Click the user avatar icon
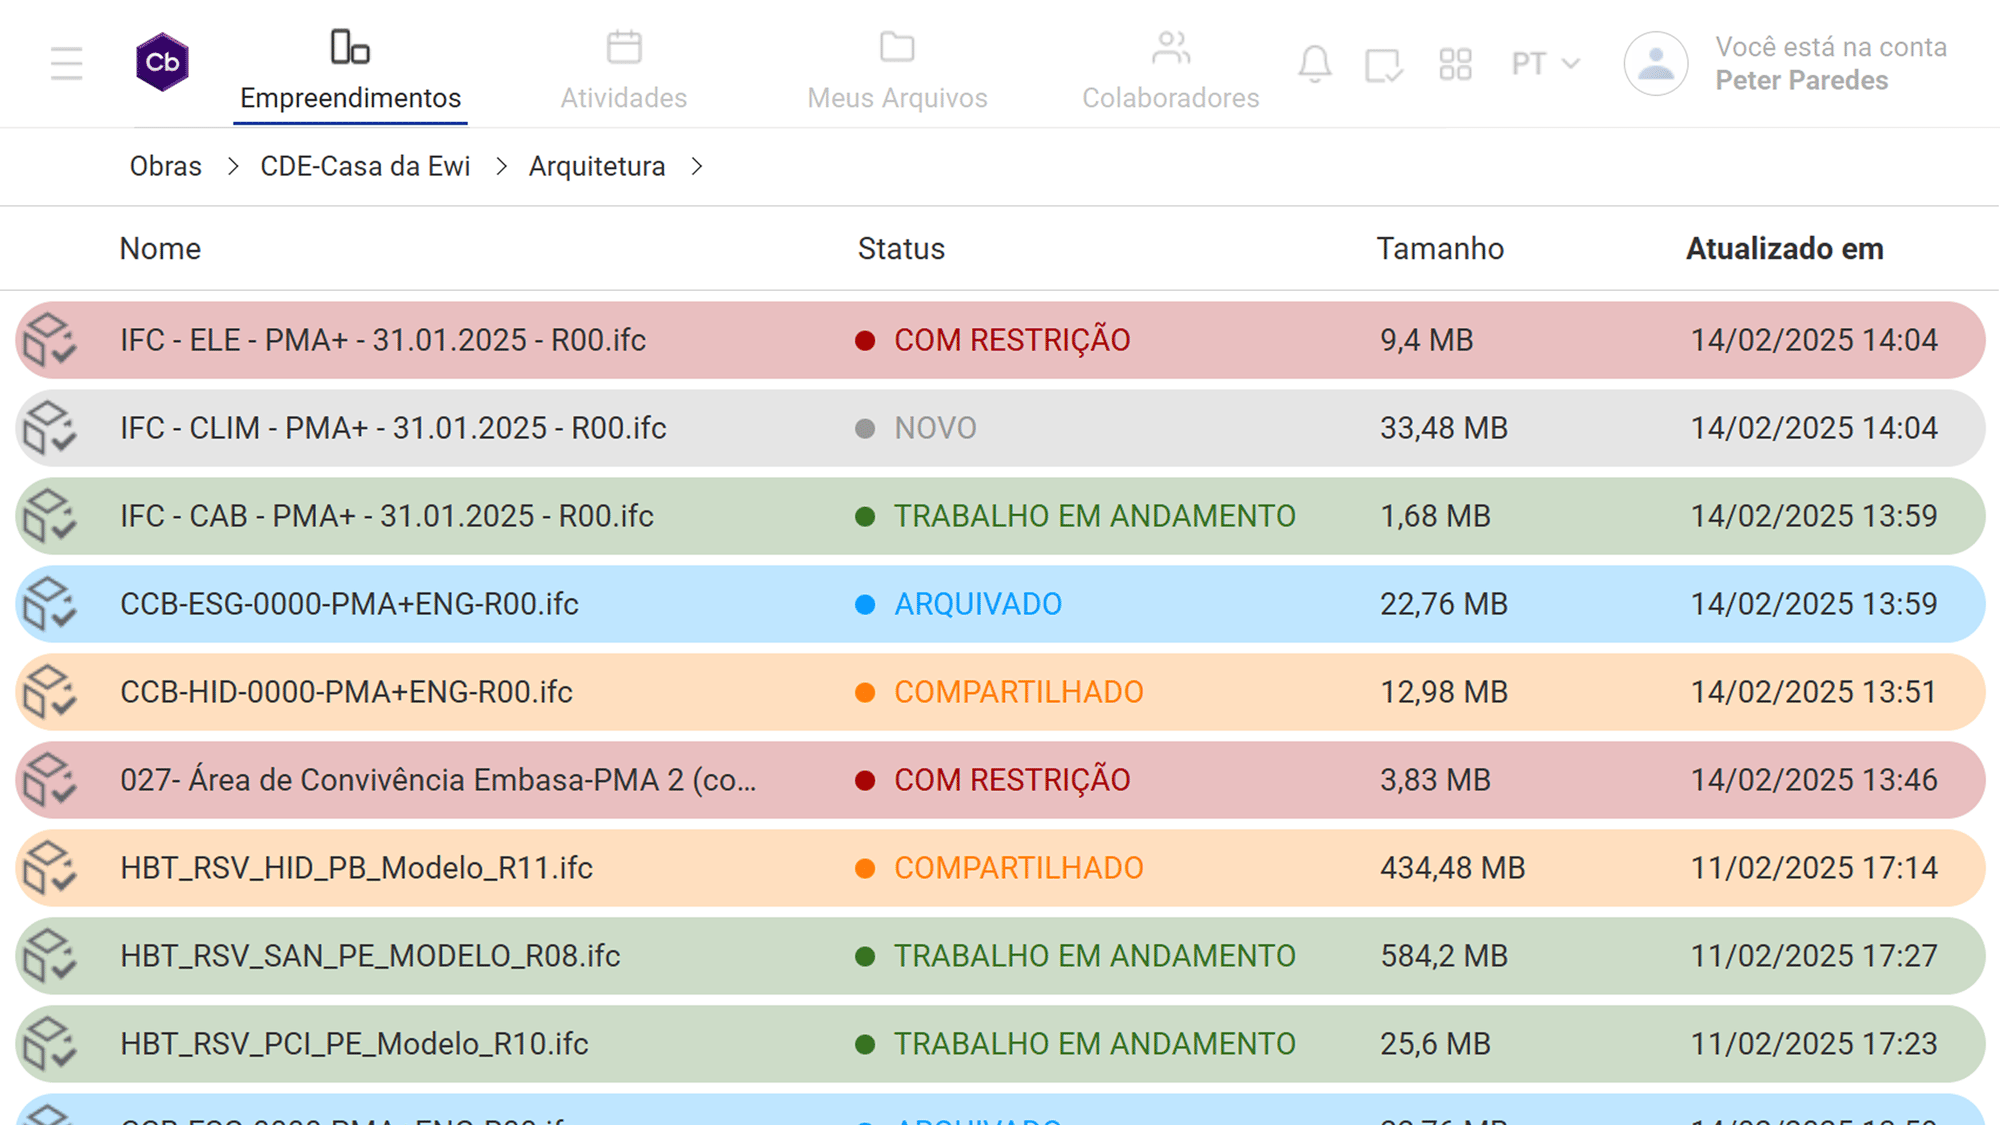The width and height of the screenshot is (2000, 1125). point(1655,64)
